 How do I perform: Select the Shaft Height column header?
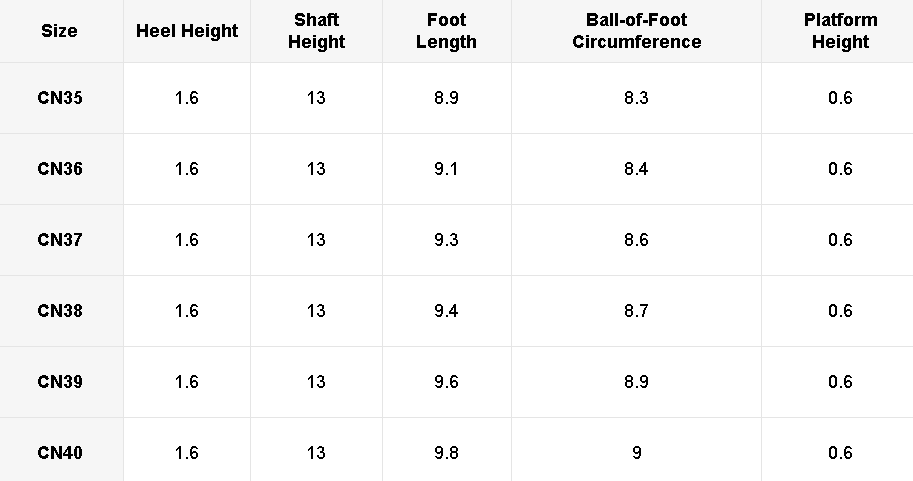(316, 31)
